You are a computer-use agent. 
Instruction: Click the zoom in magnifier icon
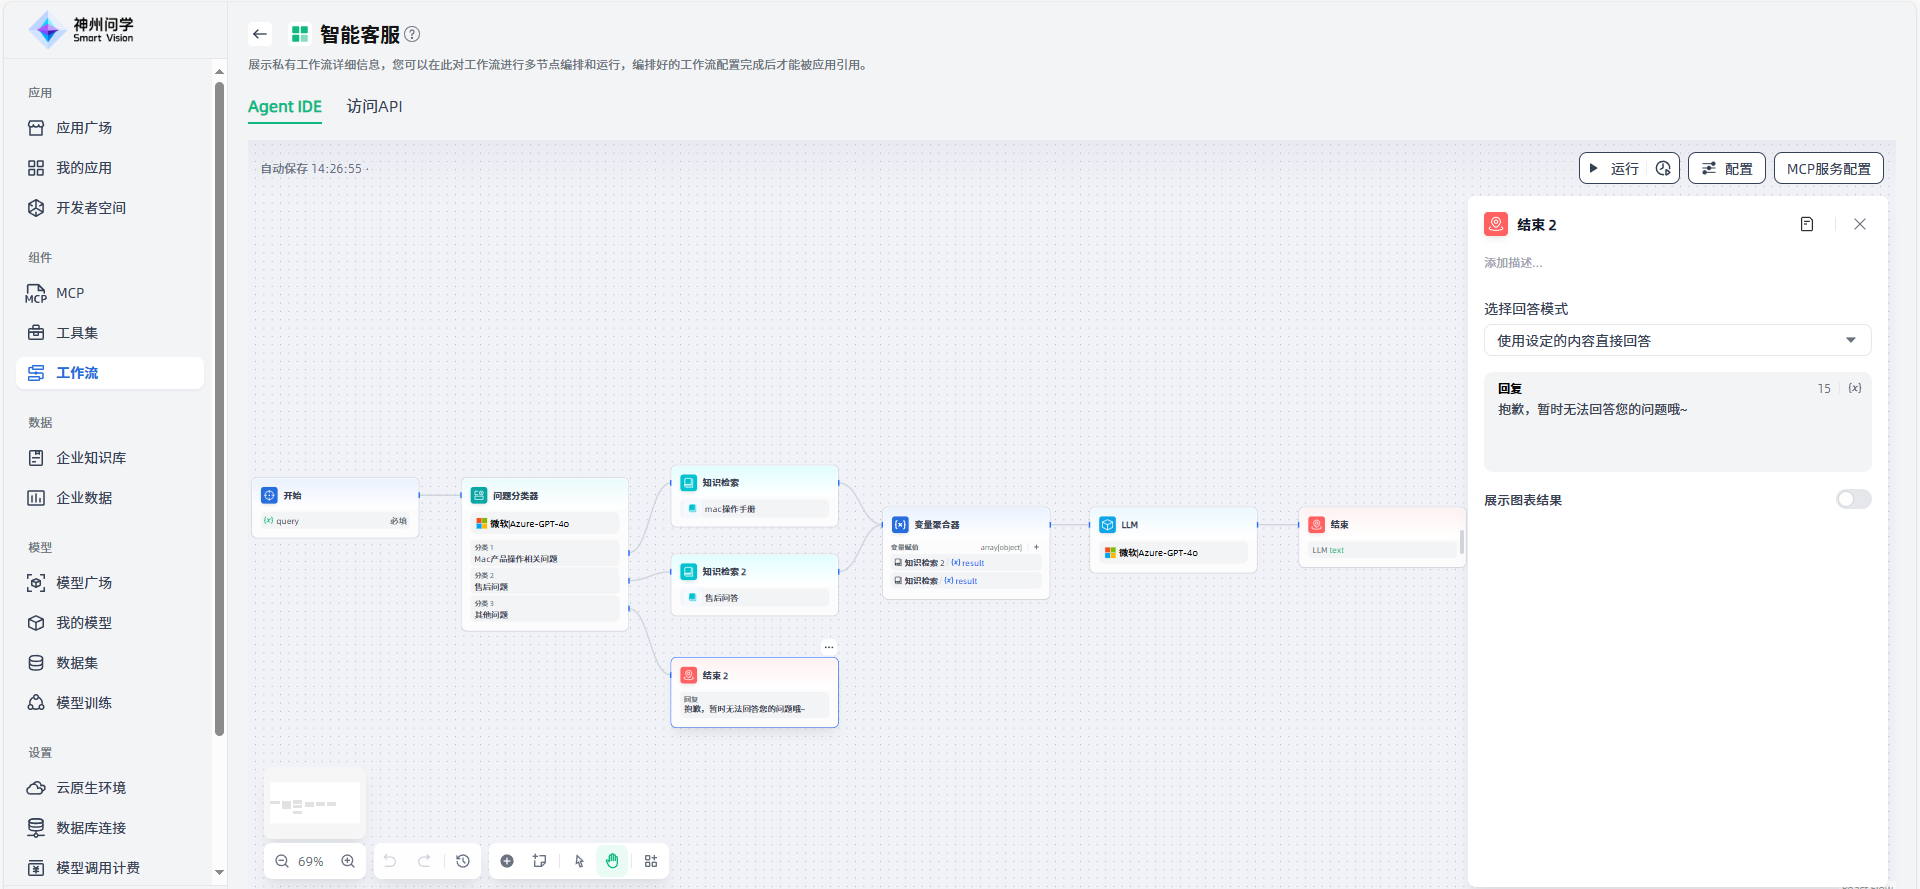348,861
